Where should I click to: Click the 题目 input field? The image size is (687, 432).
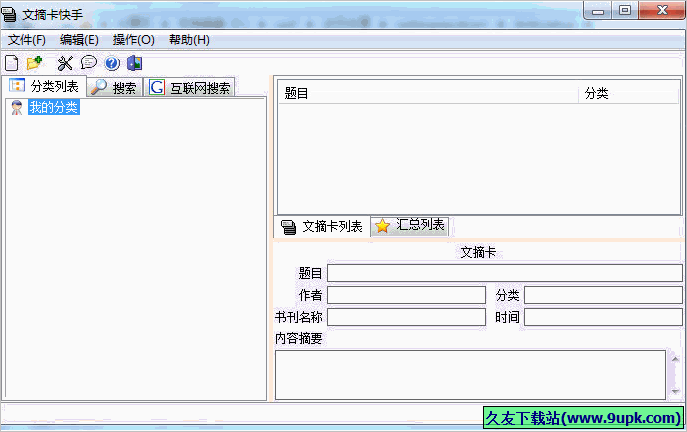505,273
